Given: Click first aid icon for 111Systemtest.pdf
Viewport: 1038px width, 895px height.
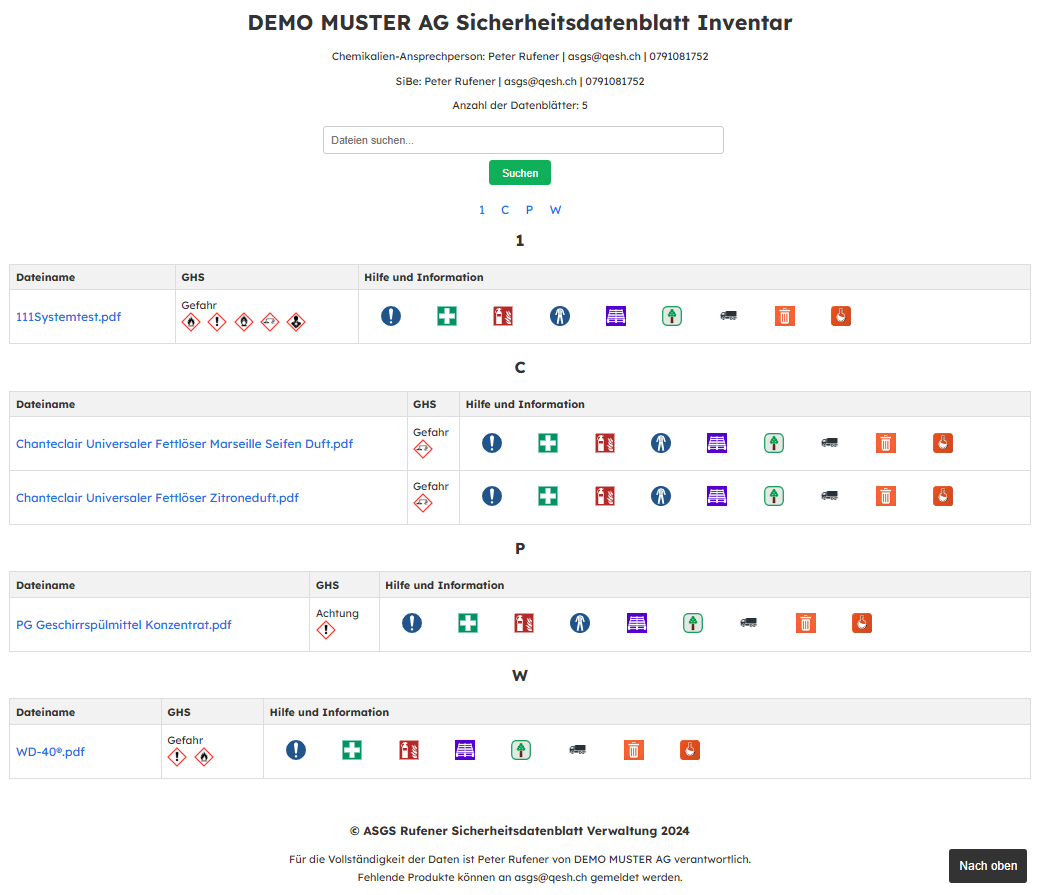Looking at the screenshot, I should pos(447,316).
